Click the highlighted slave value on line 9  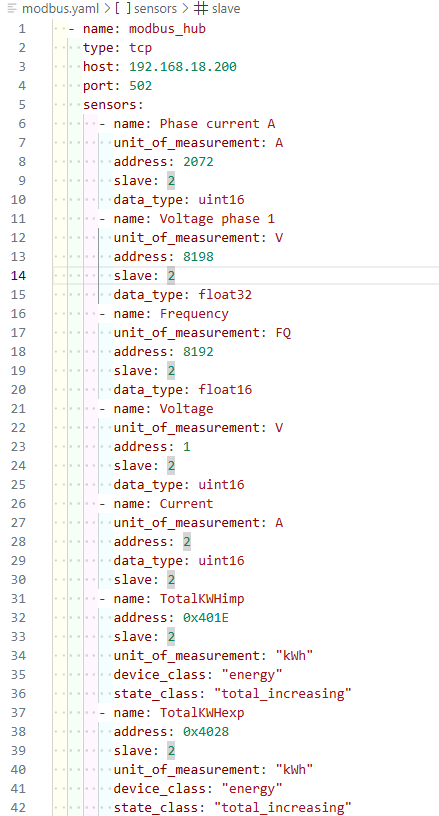click(x=171, y=180)
